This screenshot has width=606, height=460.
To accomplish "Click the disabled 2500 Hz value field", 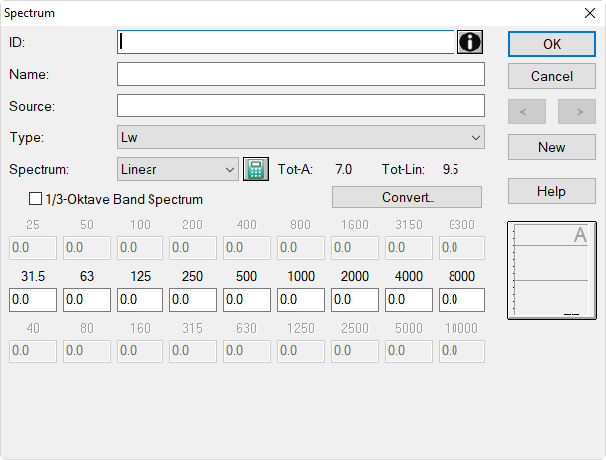I will pyautogui.click(x=355, y=351).
